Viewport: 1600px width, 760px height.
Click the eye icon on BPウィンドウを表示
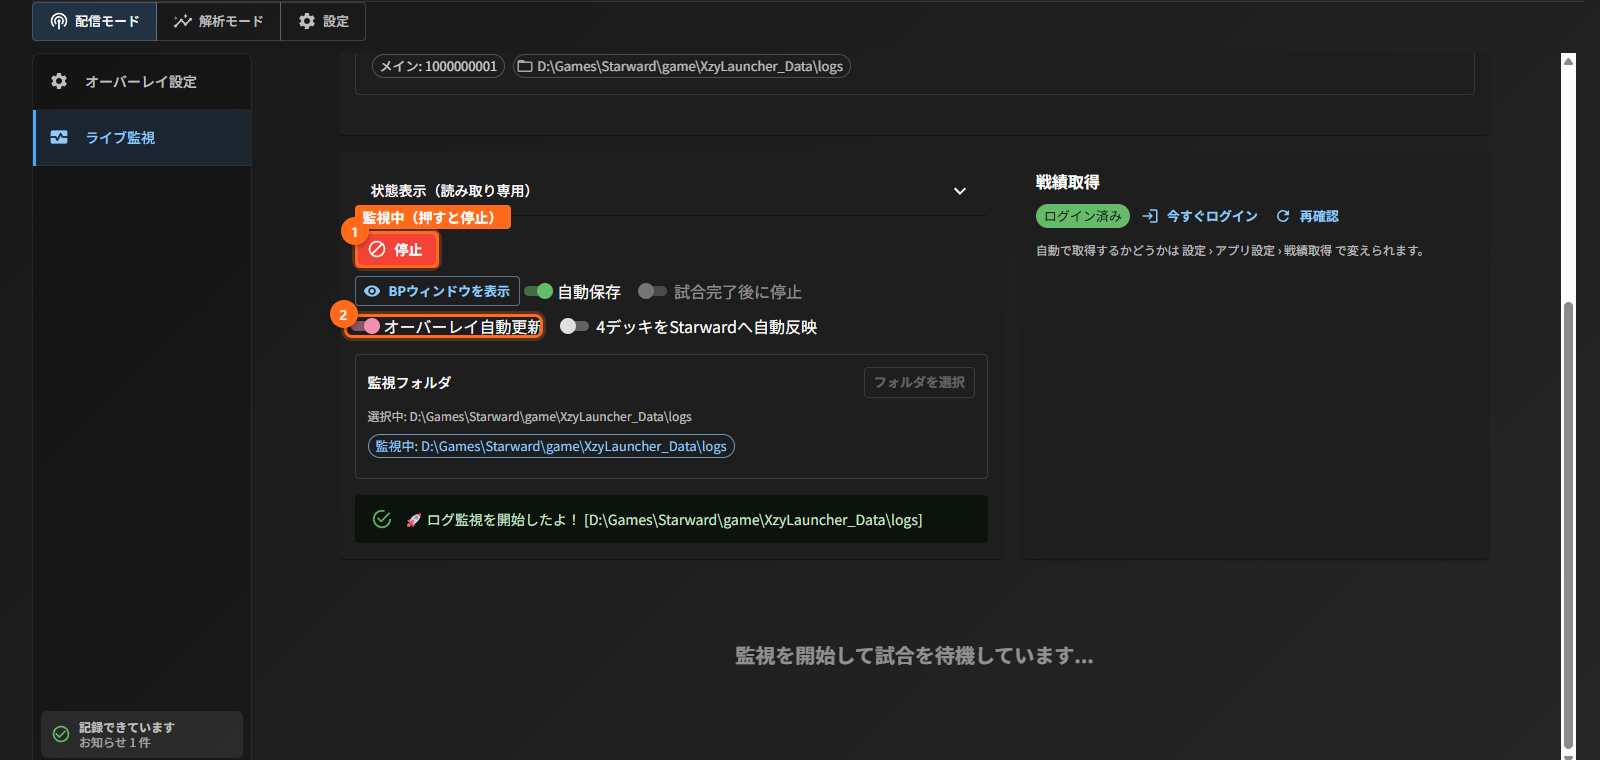click(x=372, y=291)
